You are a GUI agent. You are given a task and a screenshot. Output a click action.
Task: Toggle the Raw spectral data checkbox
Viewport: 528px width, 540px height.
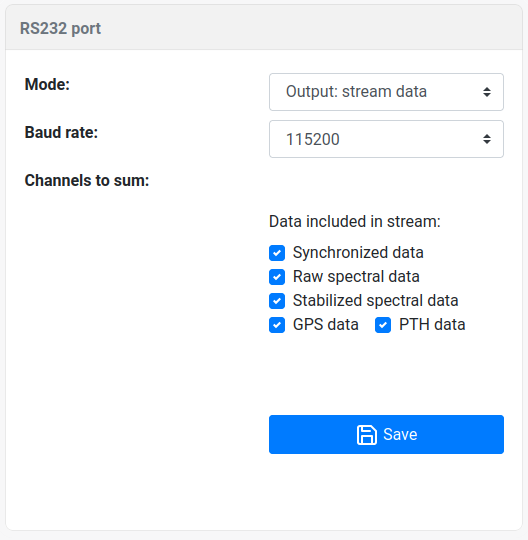click(277, 277)
